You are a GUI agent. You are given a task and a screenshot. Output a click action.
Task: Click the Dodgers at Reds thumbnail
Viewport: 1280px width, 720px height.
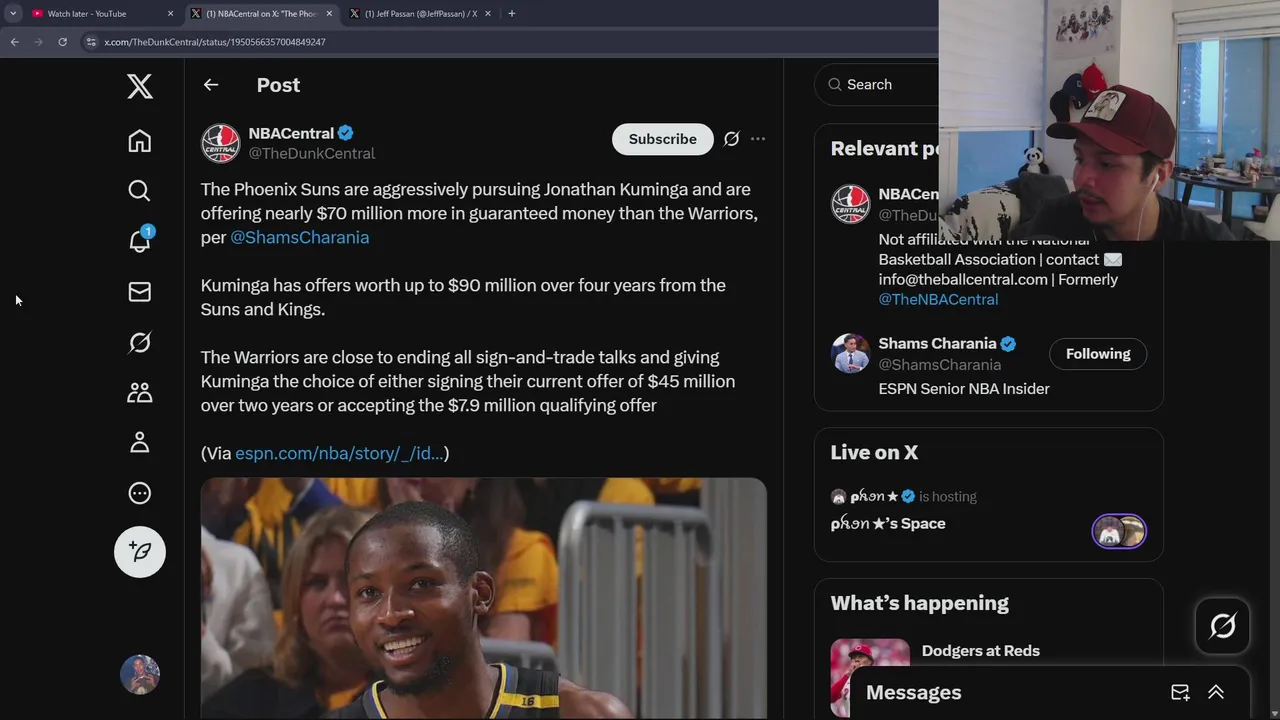[870, 677]
